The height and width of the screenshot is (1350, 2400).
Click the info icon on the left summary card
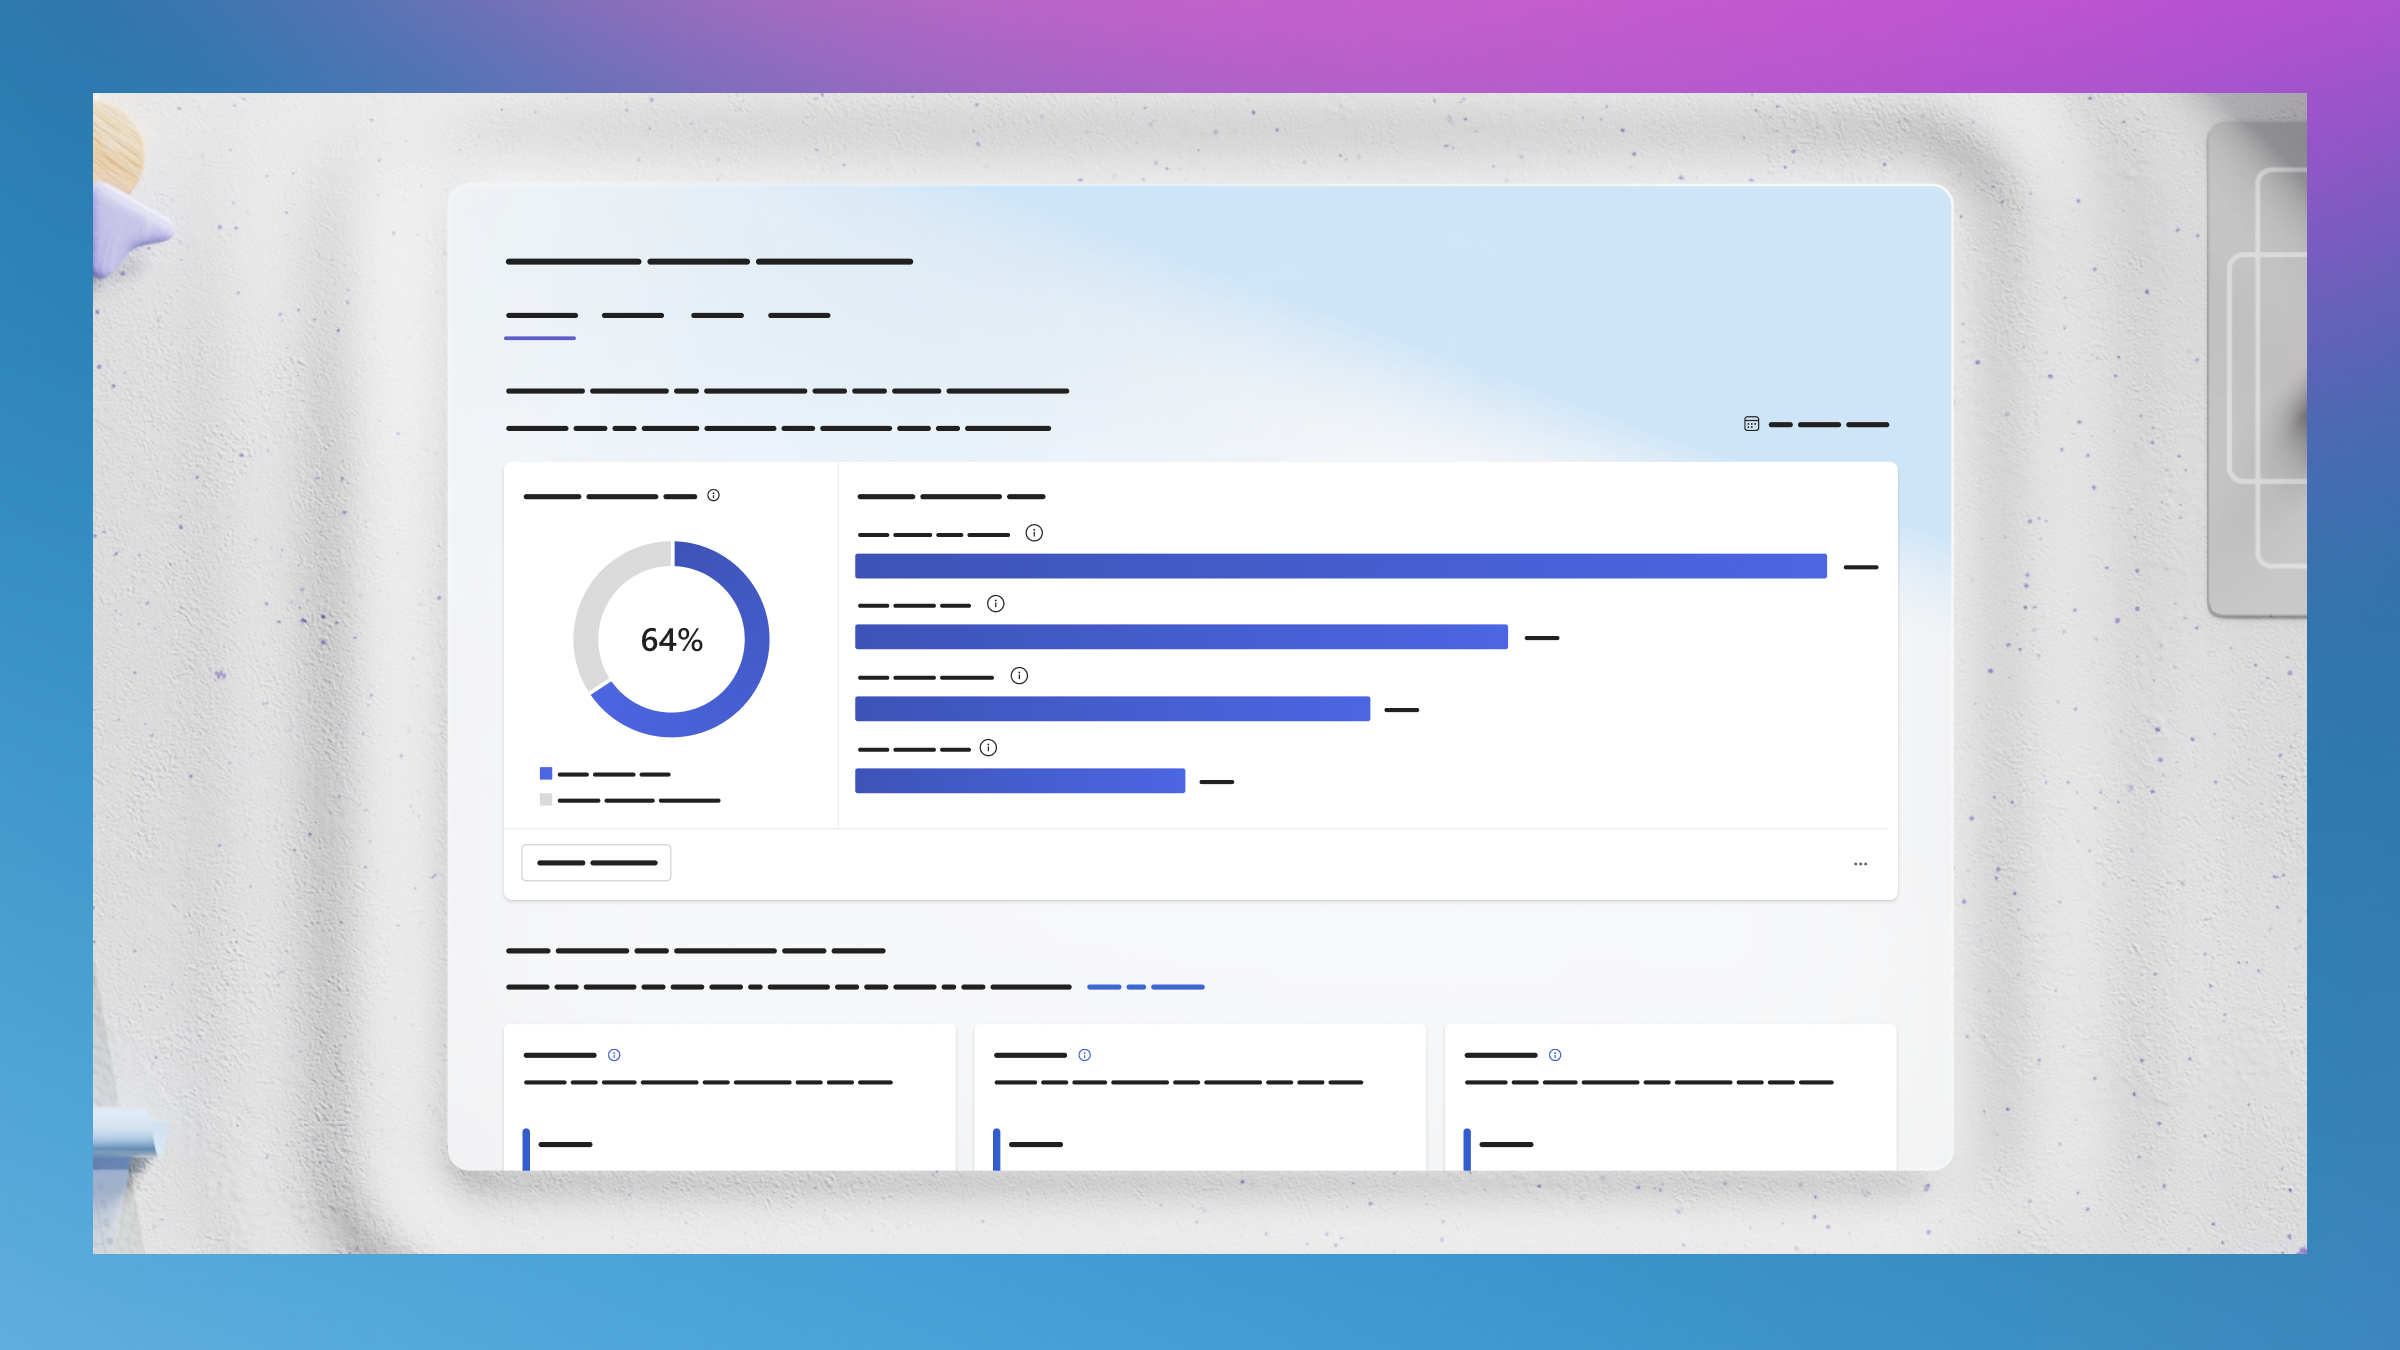[616, 1054]
